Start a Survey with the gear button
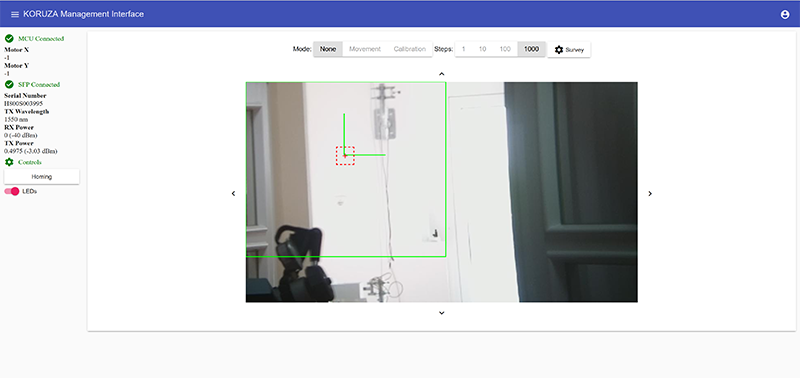The image size is (800, 378). 569,50
